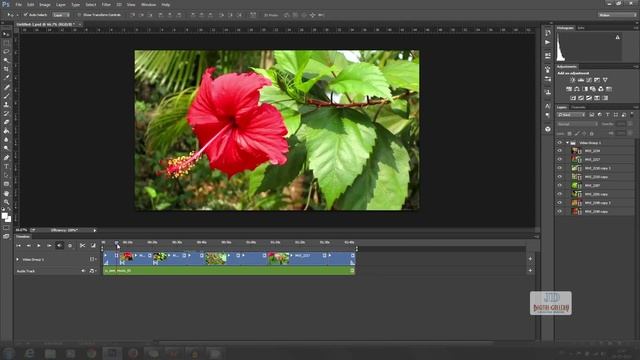Open the Filter menu
640x360 pixels.
tap(106, 4)
